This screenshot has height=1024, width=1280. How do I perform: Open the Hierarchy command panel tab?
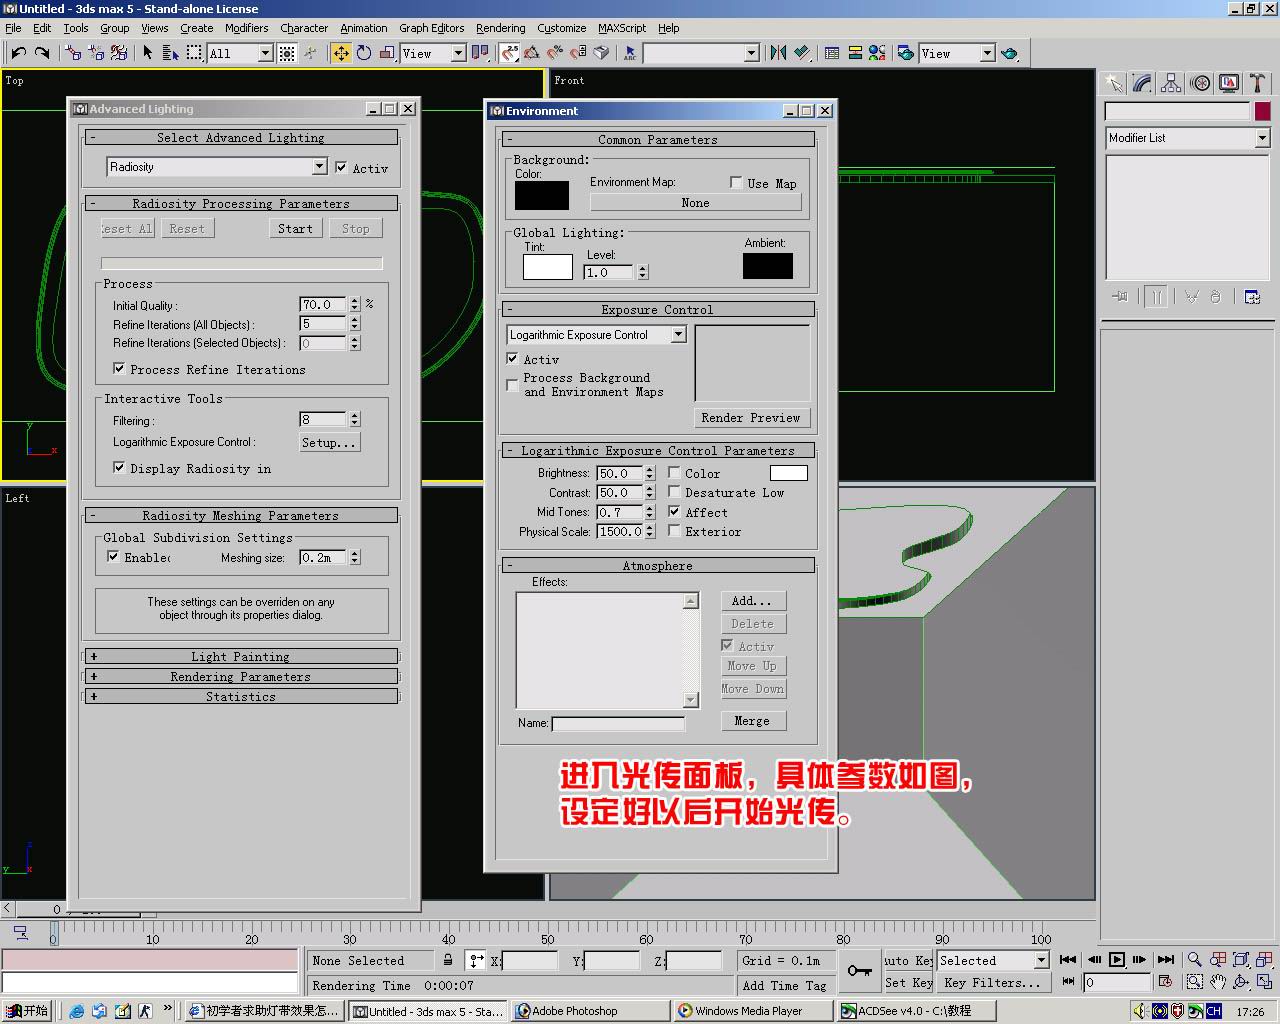tap(1171, 84)
